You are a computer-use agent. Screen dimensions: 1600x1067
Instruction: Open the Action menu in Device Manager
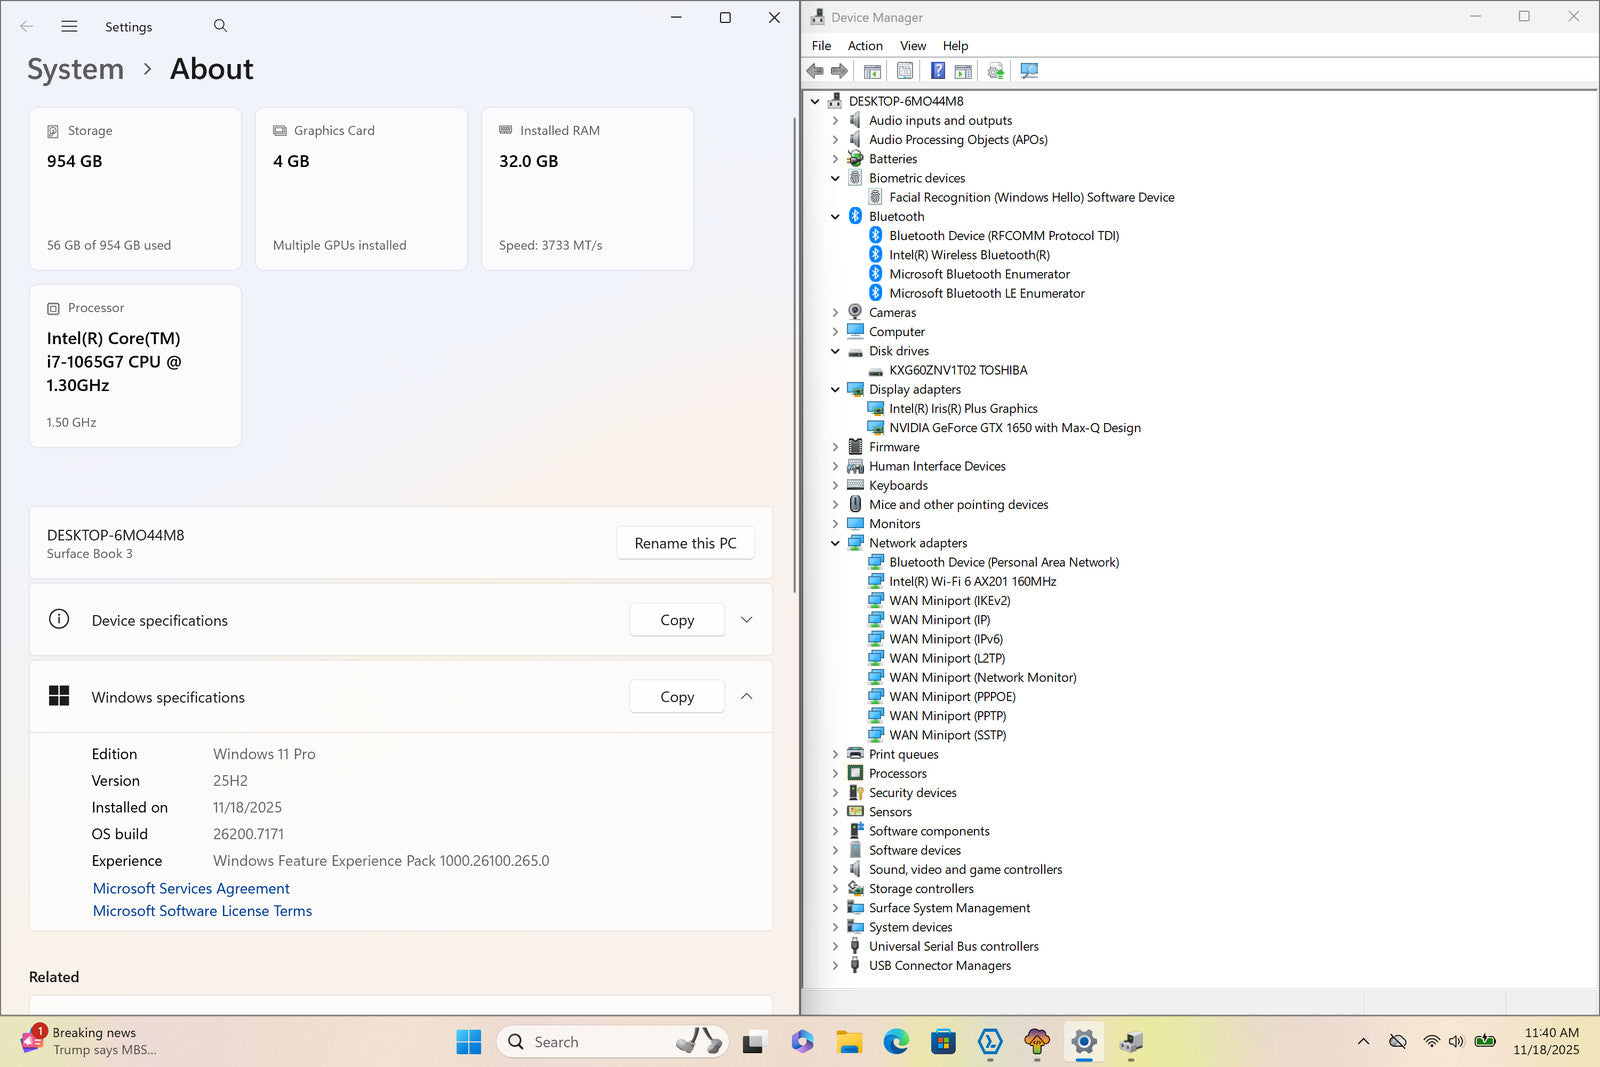click(x=865, y=46)
